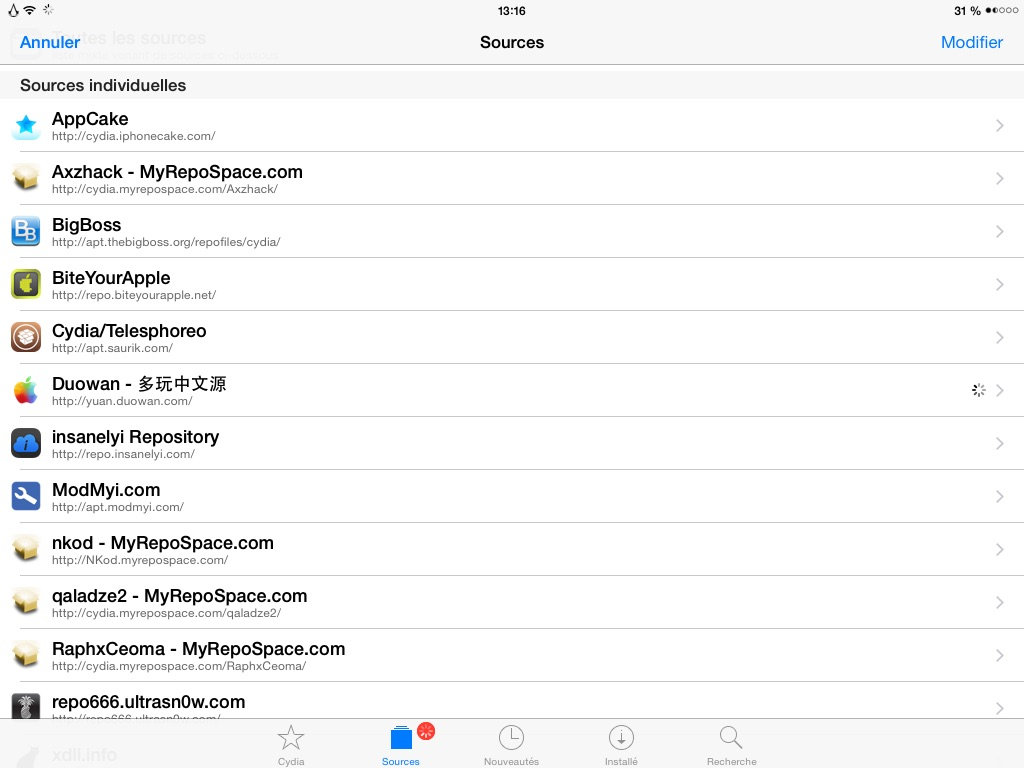The width and height of the screenshot is (1024, 768).
Task: Expand Cydia/Telesphoreo source via chevron
Action: coord(1000,337)
